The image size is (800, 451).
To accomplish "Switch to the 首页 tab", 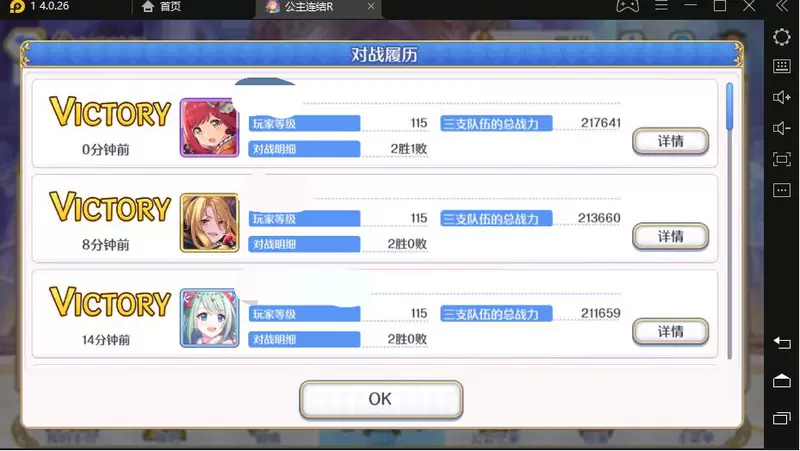I will coord(161,7).
